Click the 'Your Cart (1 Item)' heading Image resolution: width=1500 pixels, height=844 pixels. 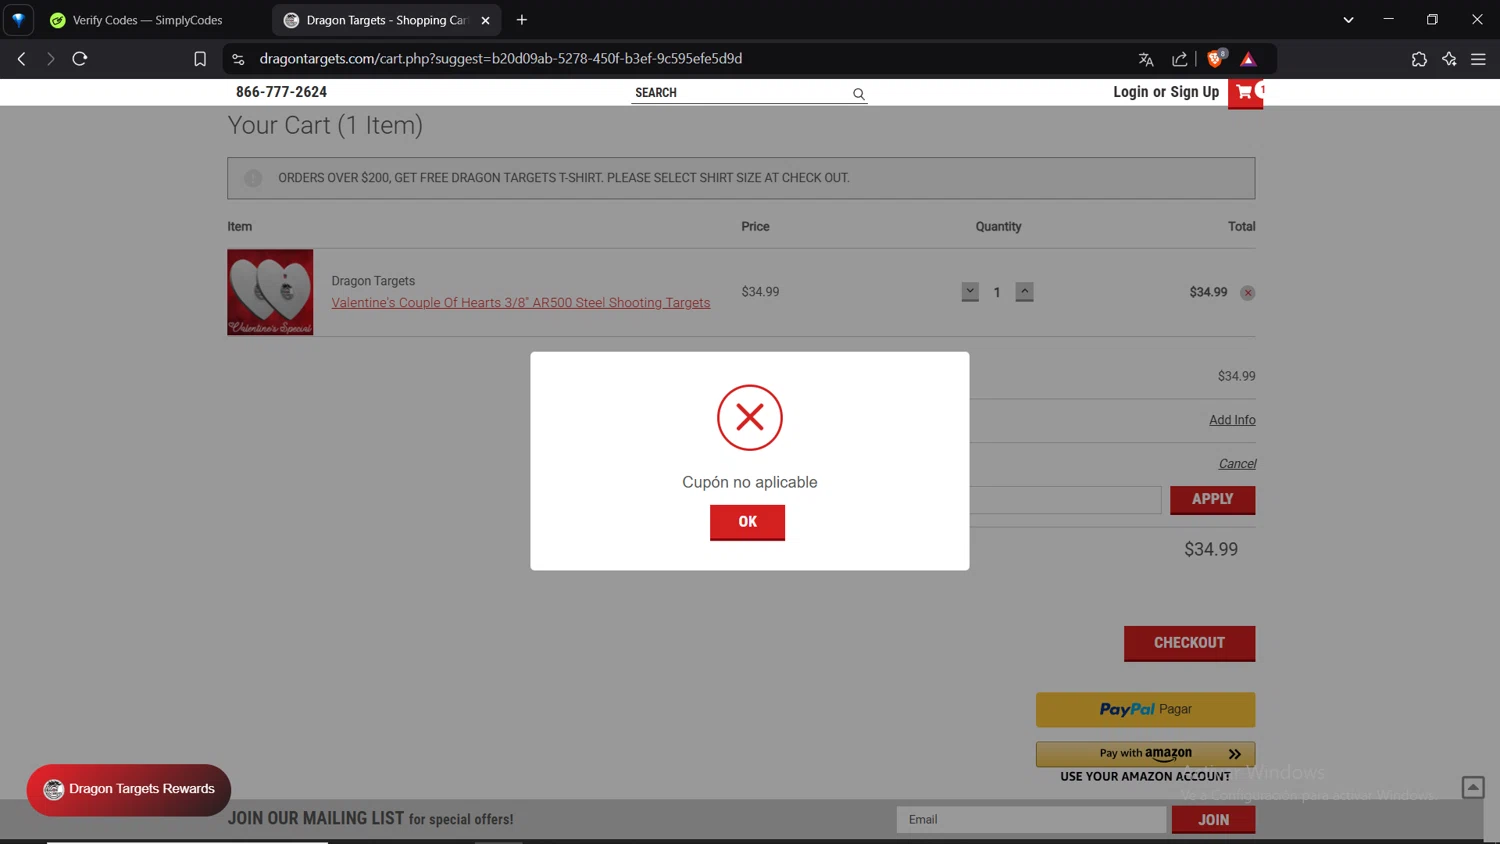pos(325,126)
